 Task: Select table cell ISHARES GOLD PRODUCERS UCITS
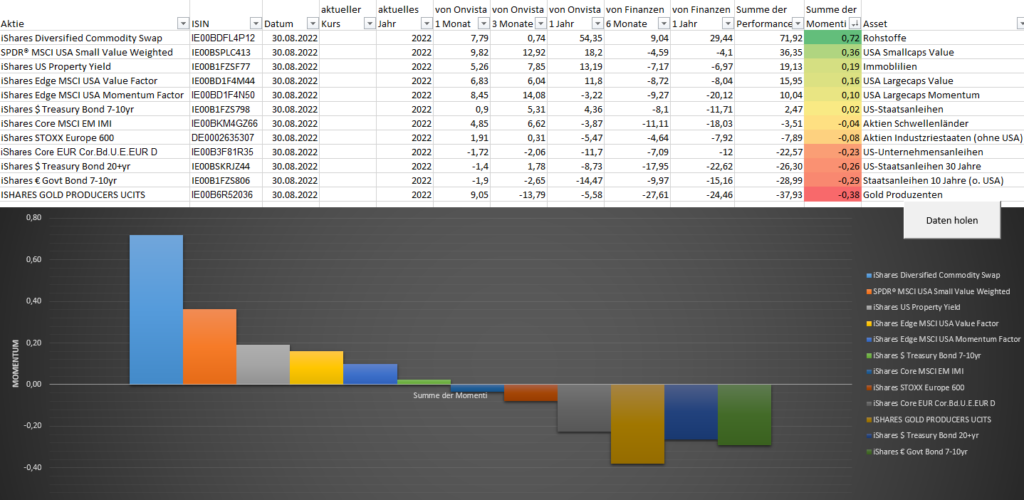tap(95, 195)
